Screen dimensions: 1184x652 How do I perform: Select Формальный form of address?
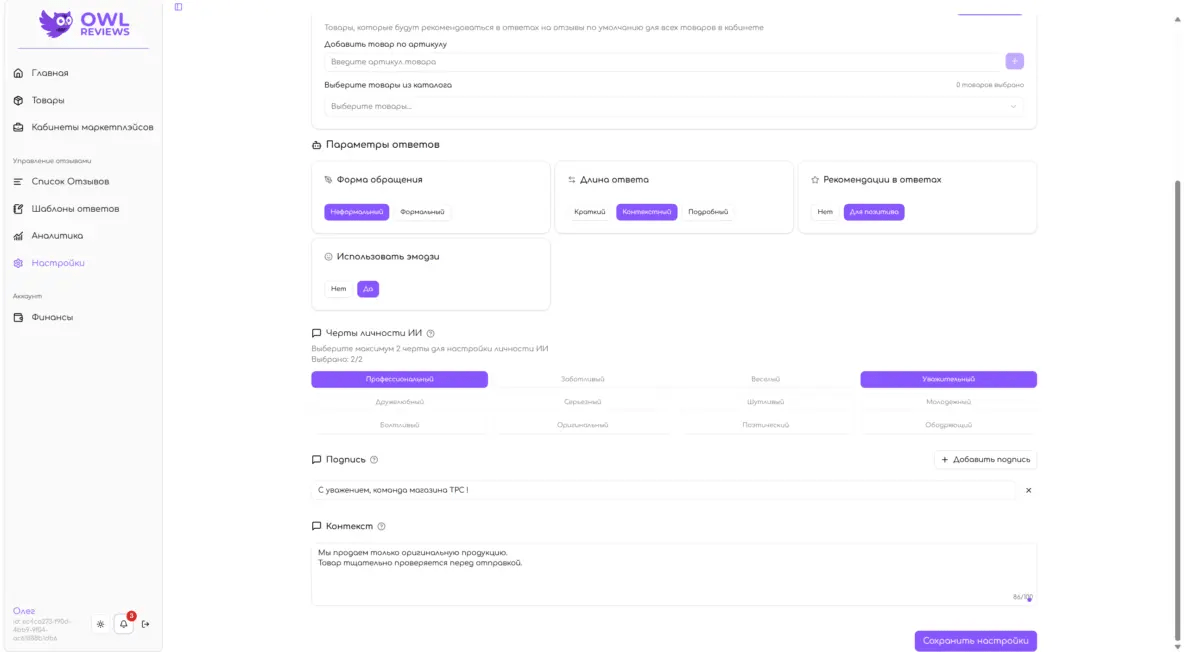421,212
